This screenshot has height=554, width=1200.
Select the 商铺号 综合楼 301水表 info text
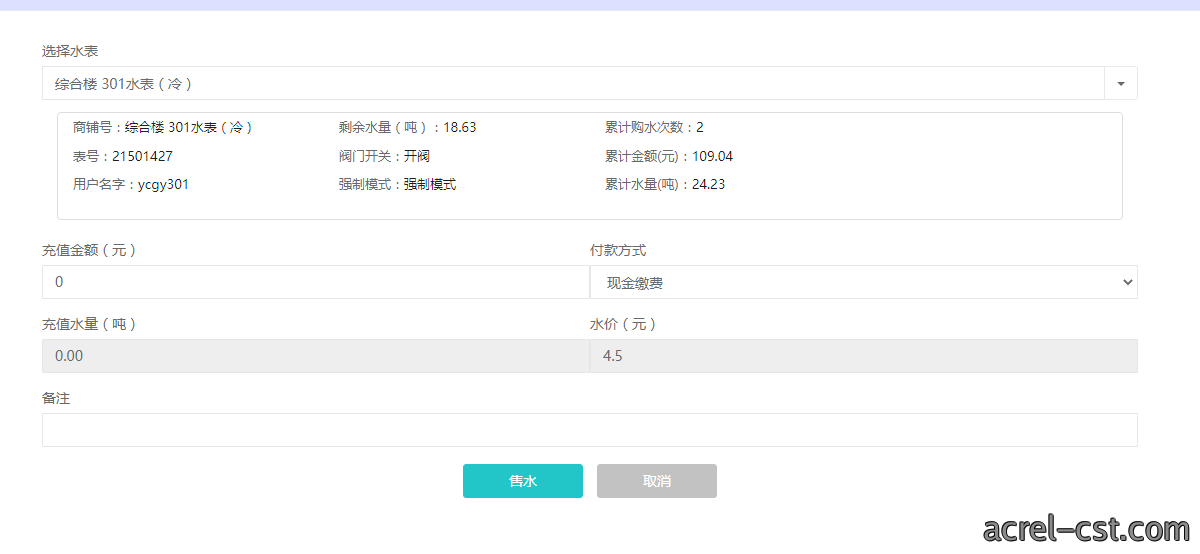point(163,128)
